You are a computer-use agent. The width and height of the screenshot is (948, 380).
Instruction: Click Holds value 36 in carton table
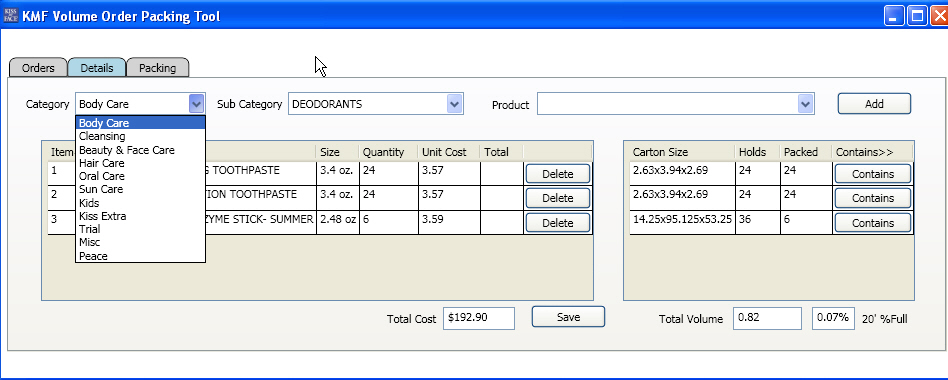point(757,222)
